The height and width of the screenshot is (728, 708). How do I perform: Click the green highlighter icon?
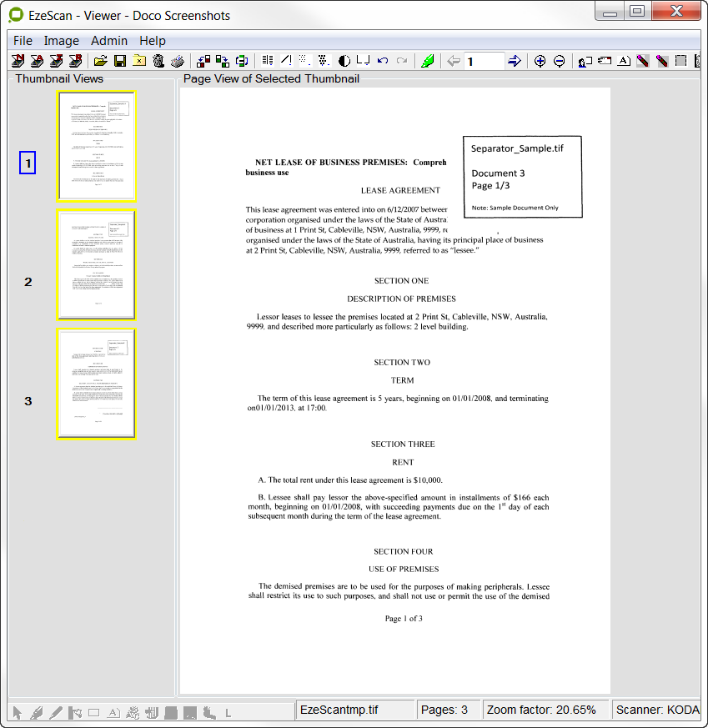coord(427,61)
